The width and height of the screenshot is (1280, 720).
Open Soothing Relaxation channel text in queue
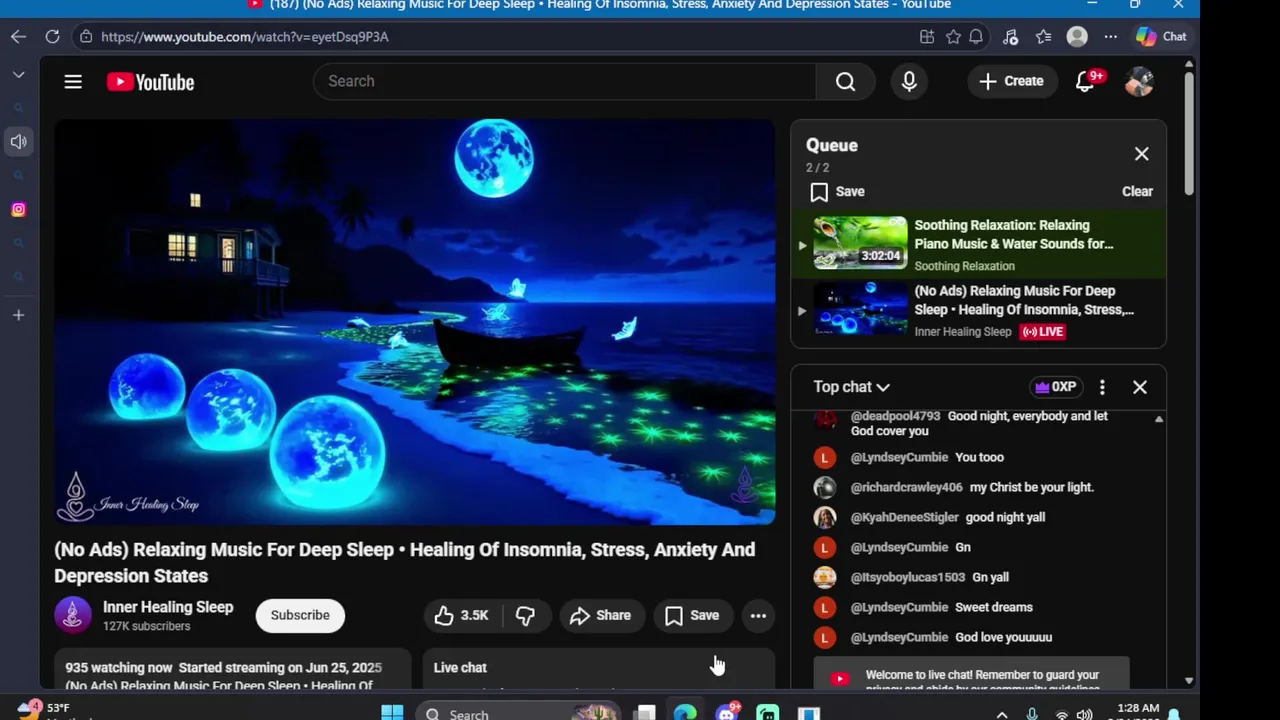(x=964, y=266)
